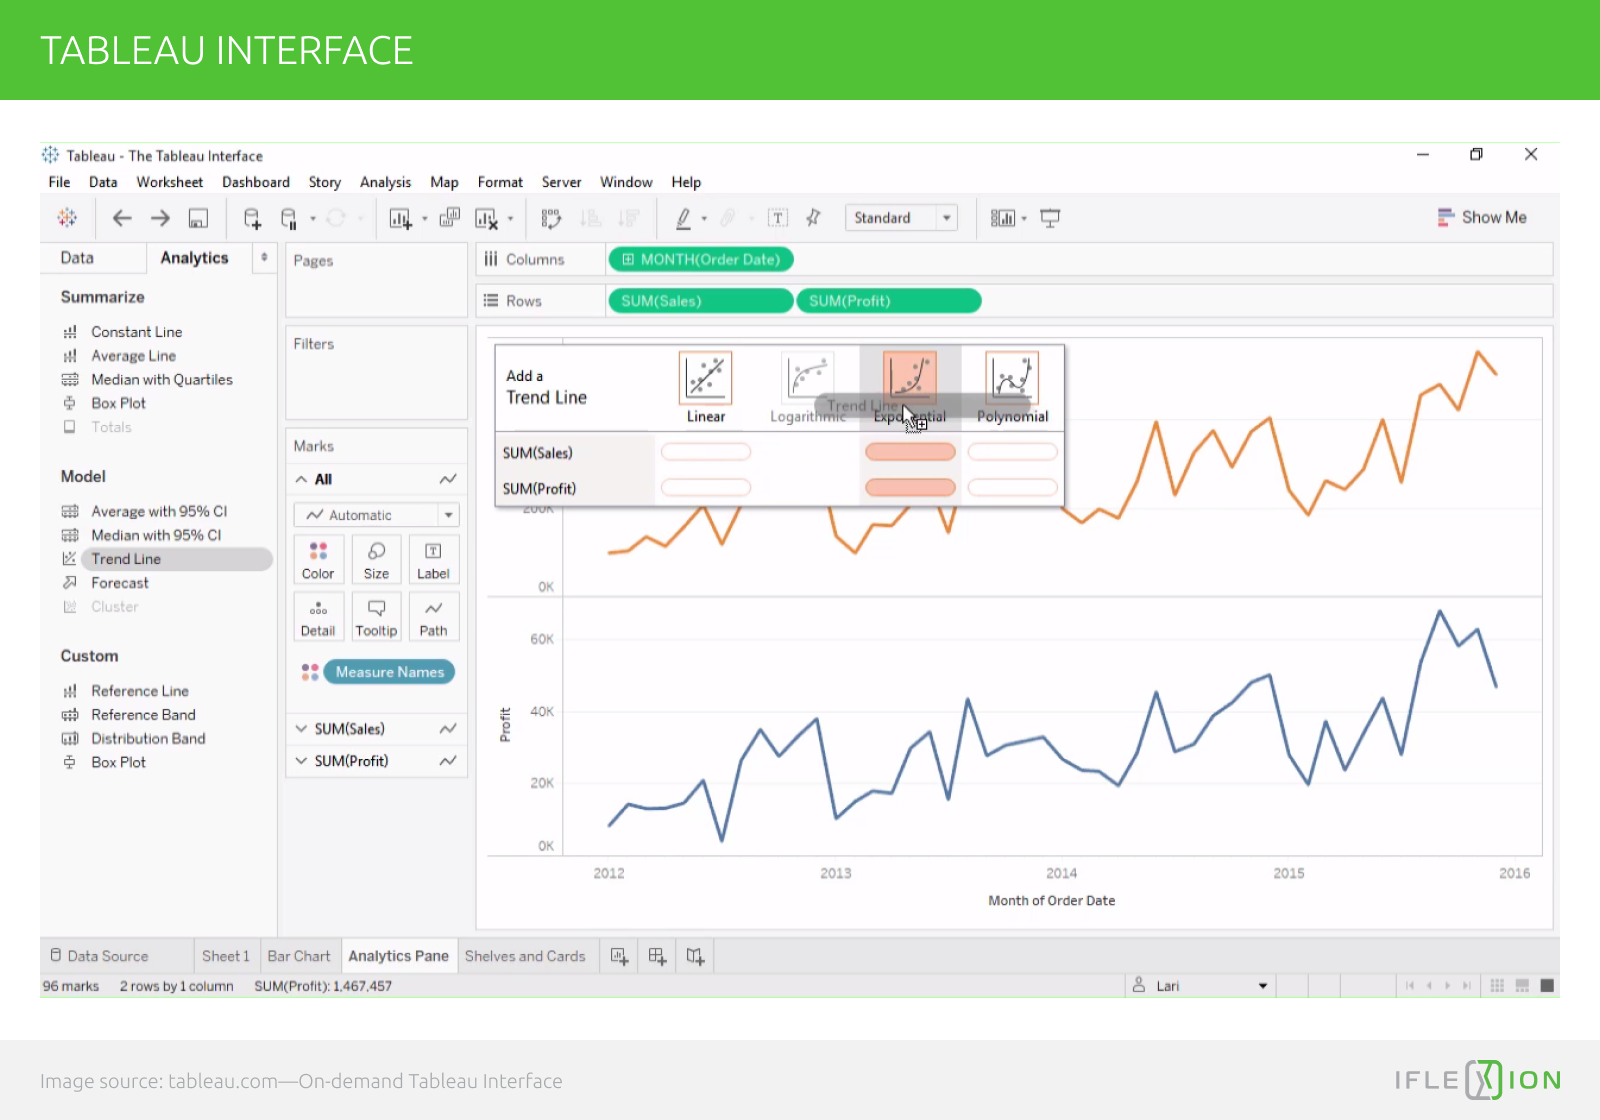This screenshot has height=1120, width=1600.
Task: Click the Redo forward arrow
Action: (160, 218)
